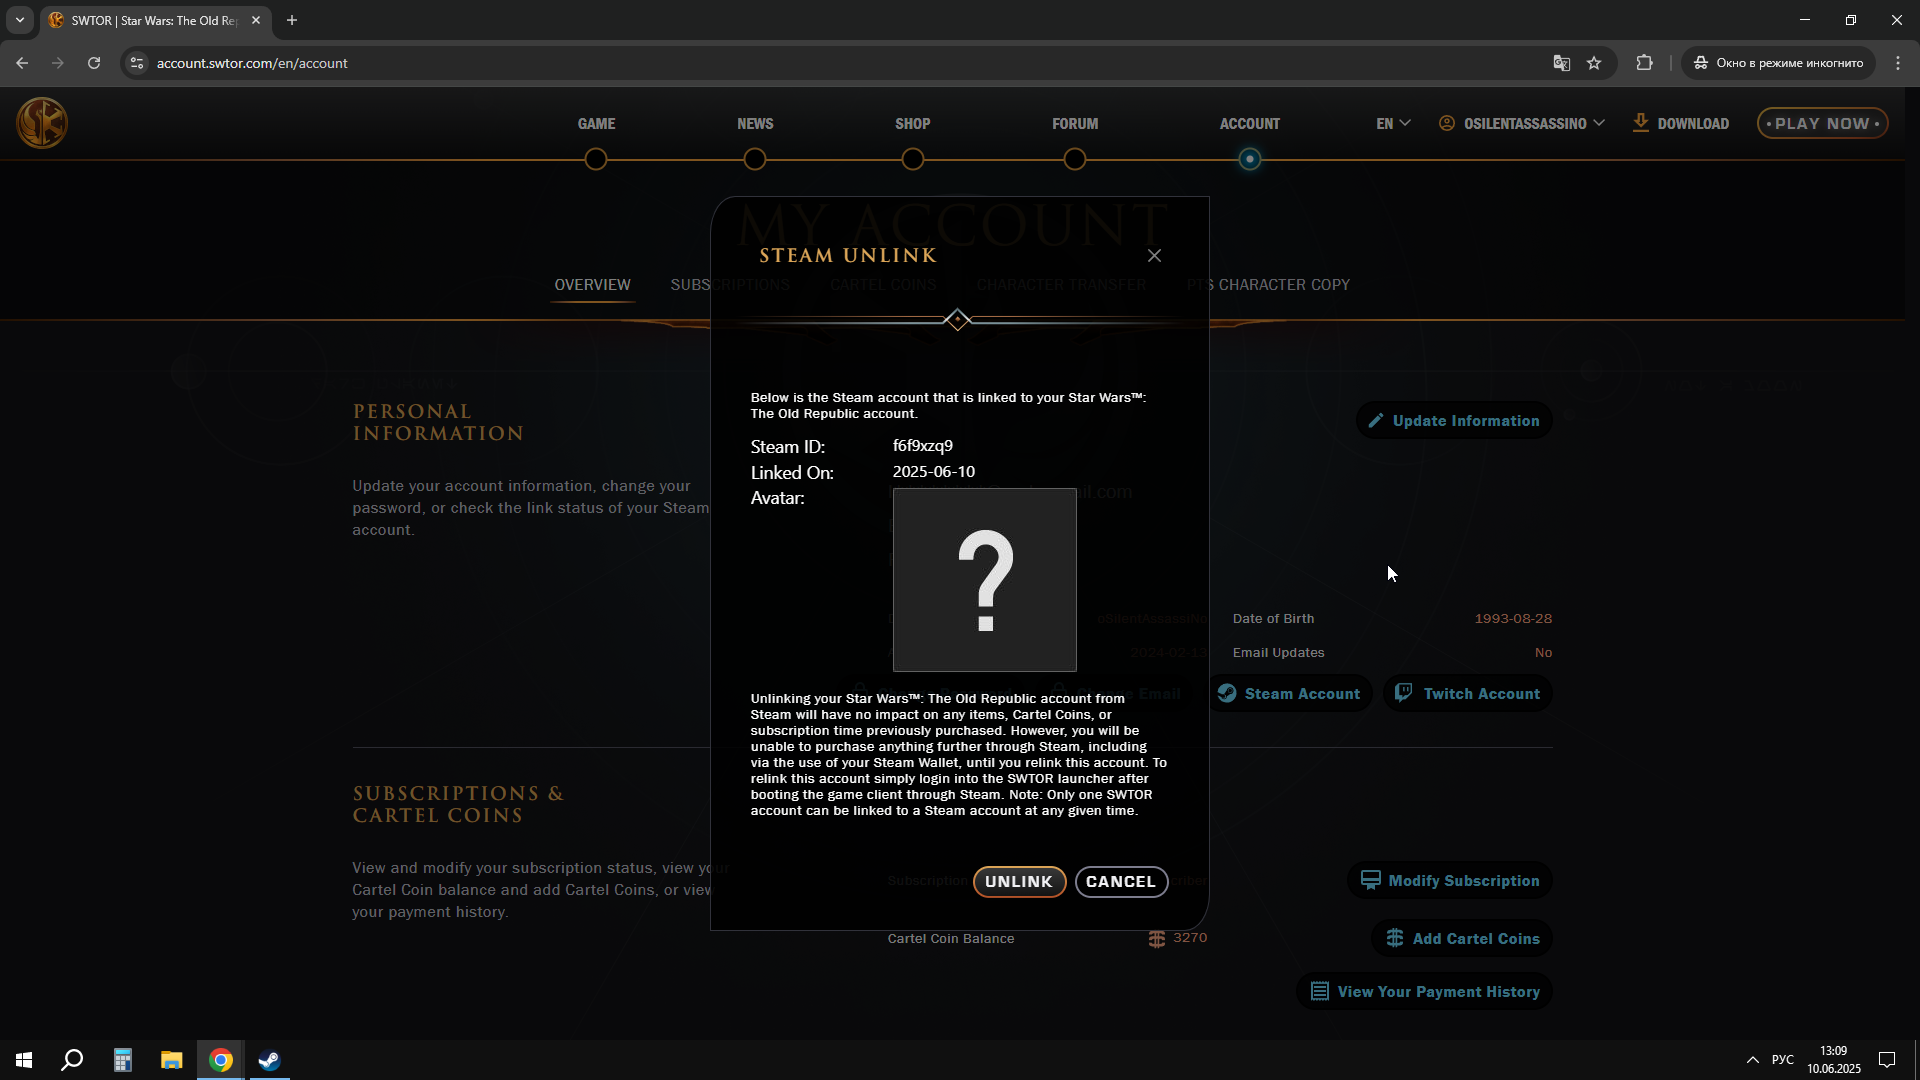Expand hidden system tray icons
The image size is (1920, 1080).
click(x=1753, y=1060)
